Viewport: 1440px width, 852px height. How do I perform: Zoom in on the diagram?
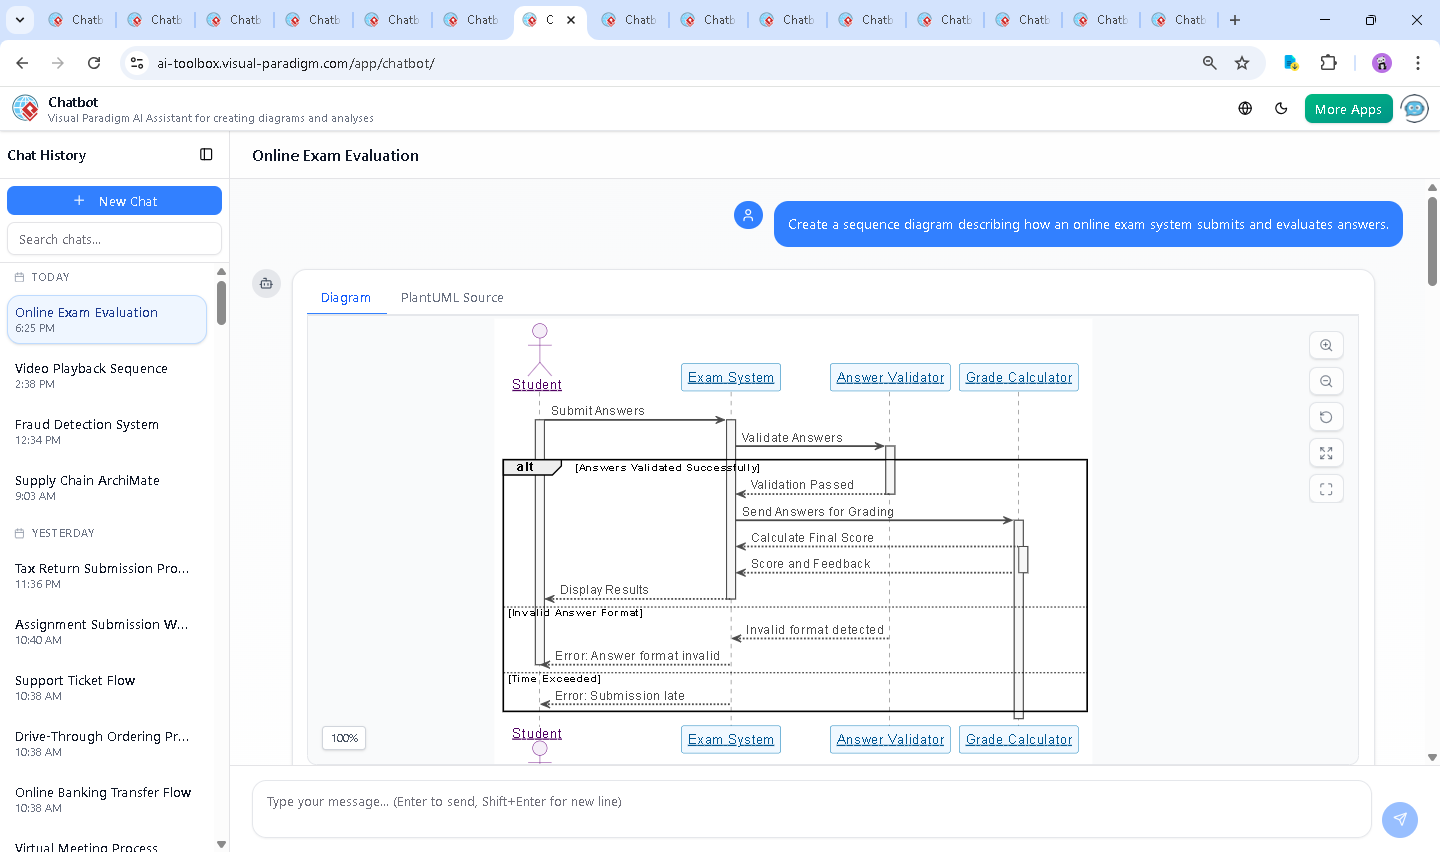coord(1326,345)
